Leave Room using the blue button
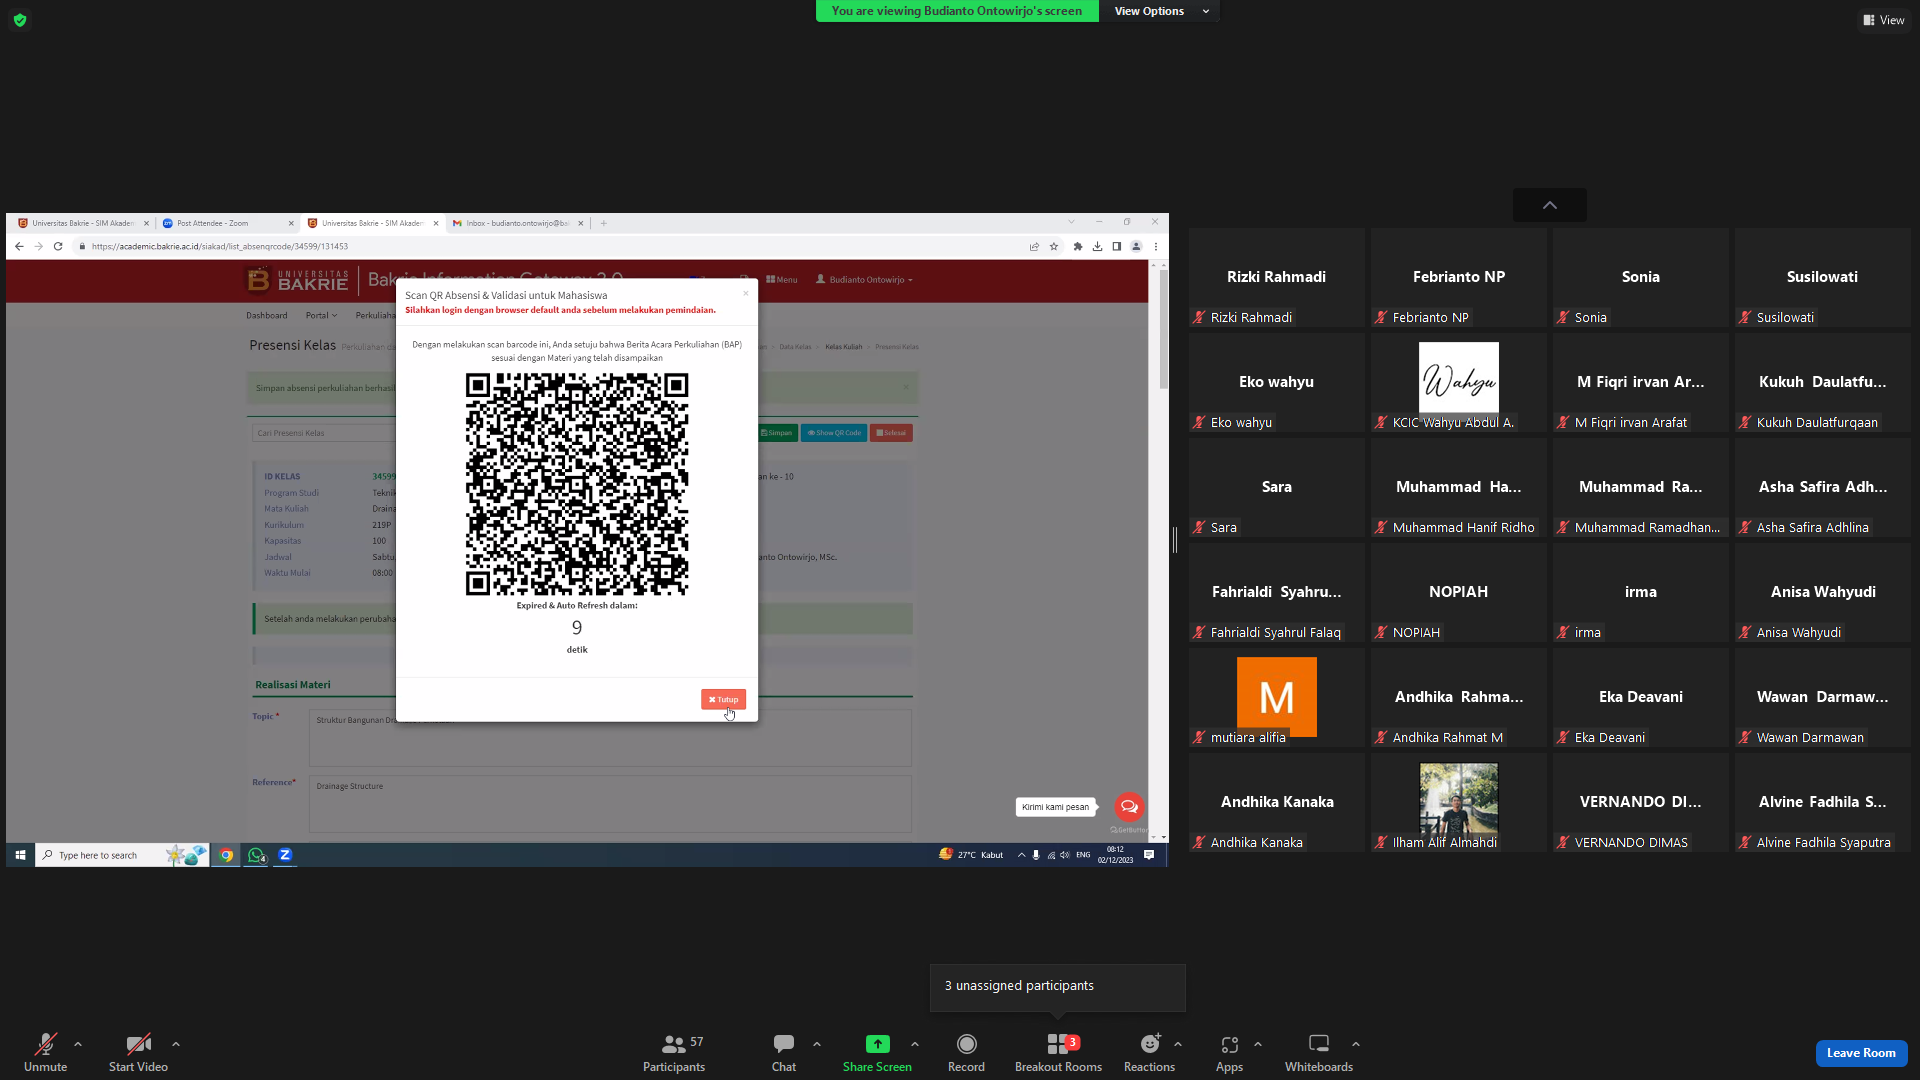The width and height of the screenshot is (1920, 1080). (1861, 1053)
